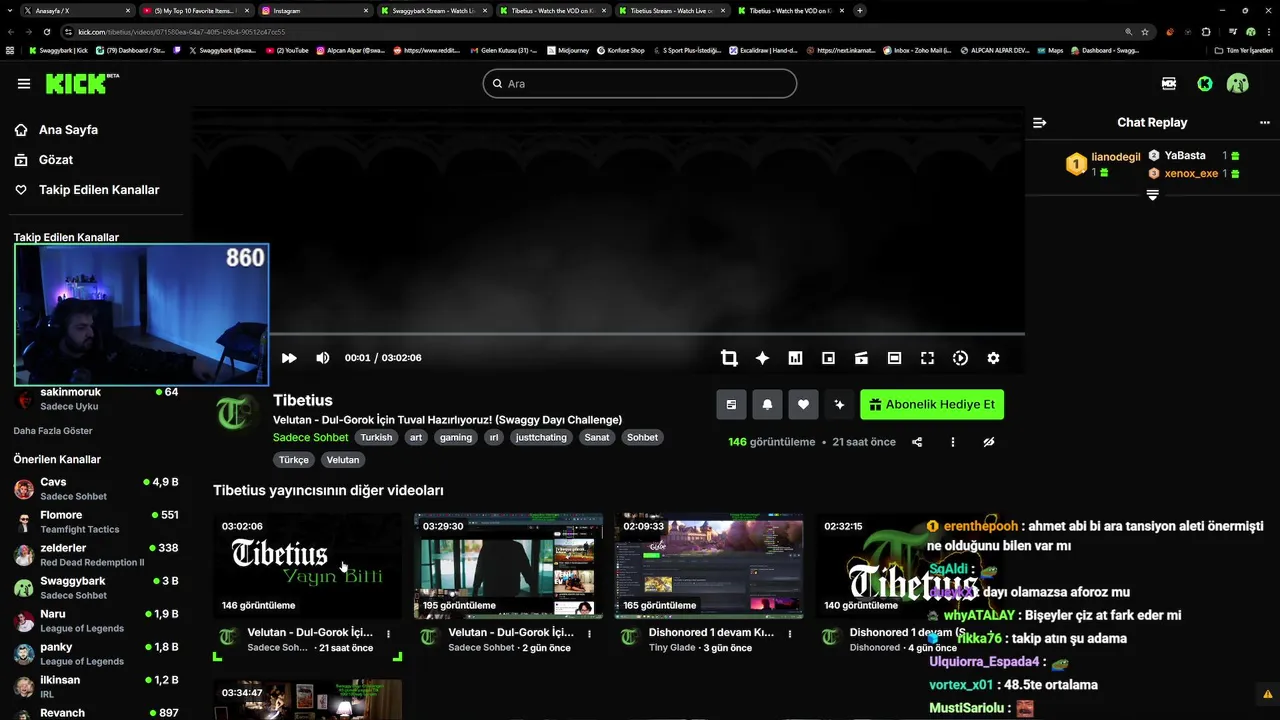Click the news/feed icon button beside the bell

click(x=731, y=405)
